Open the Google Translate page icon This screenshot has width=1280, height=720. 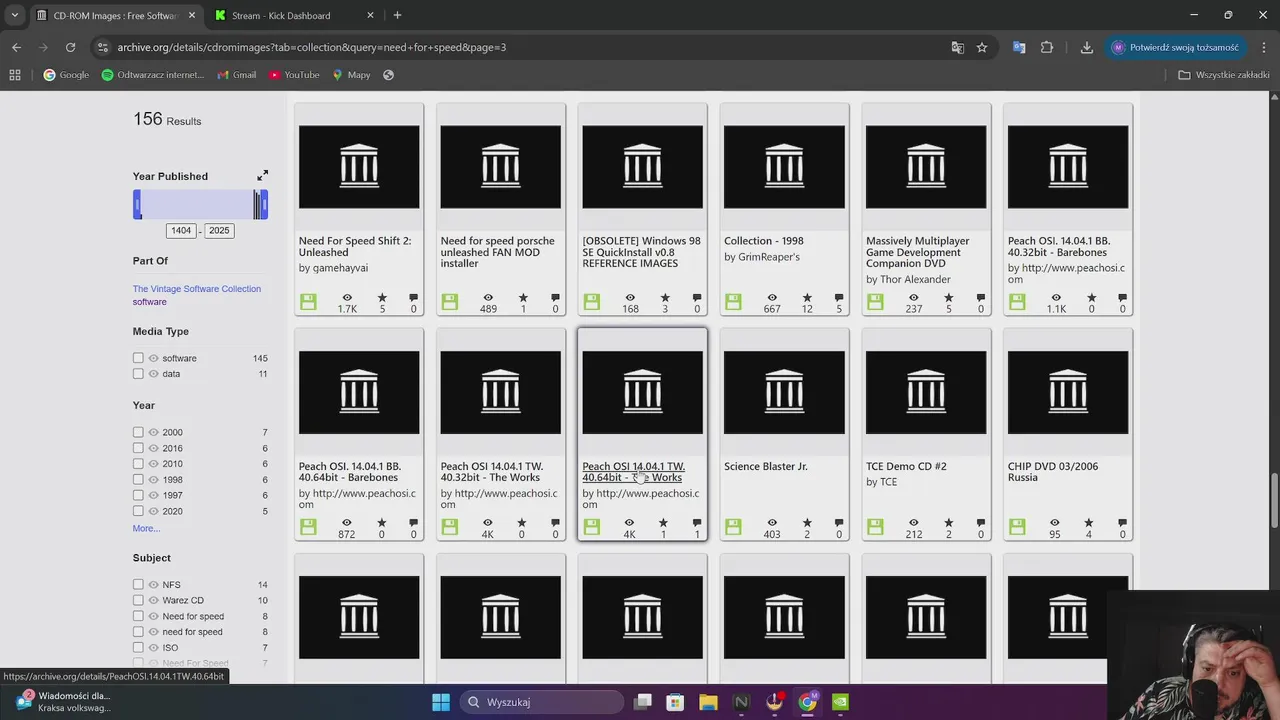click(958, 47)
